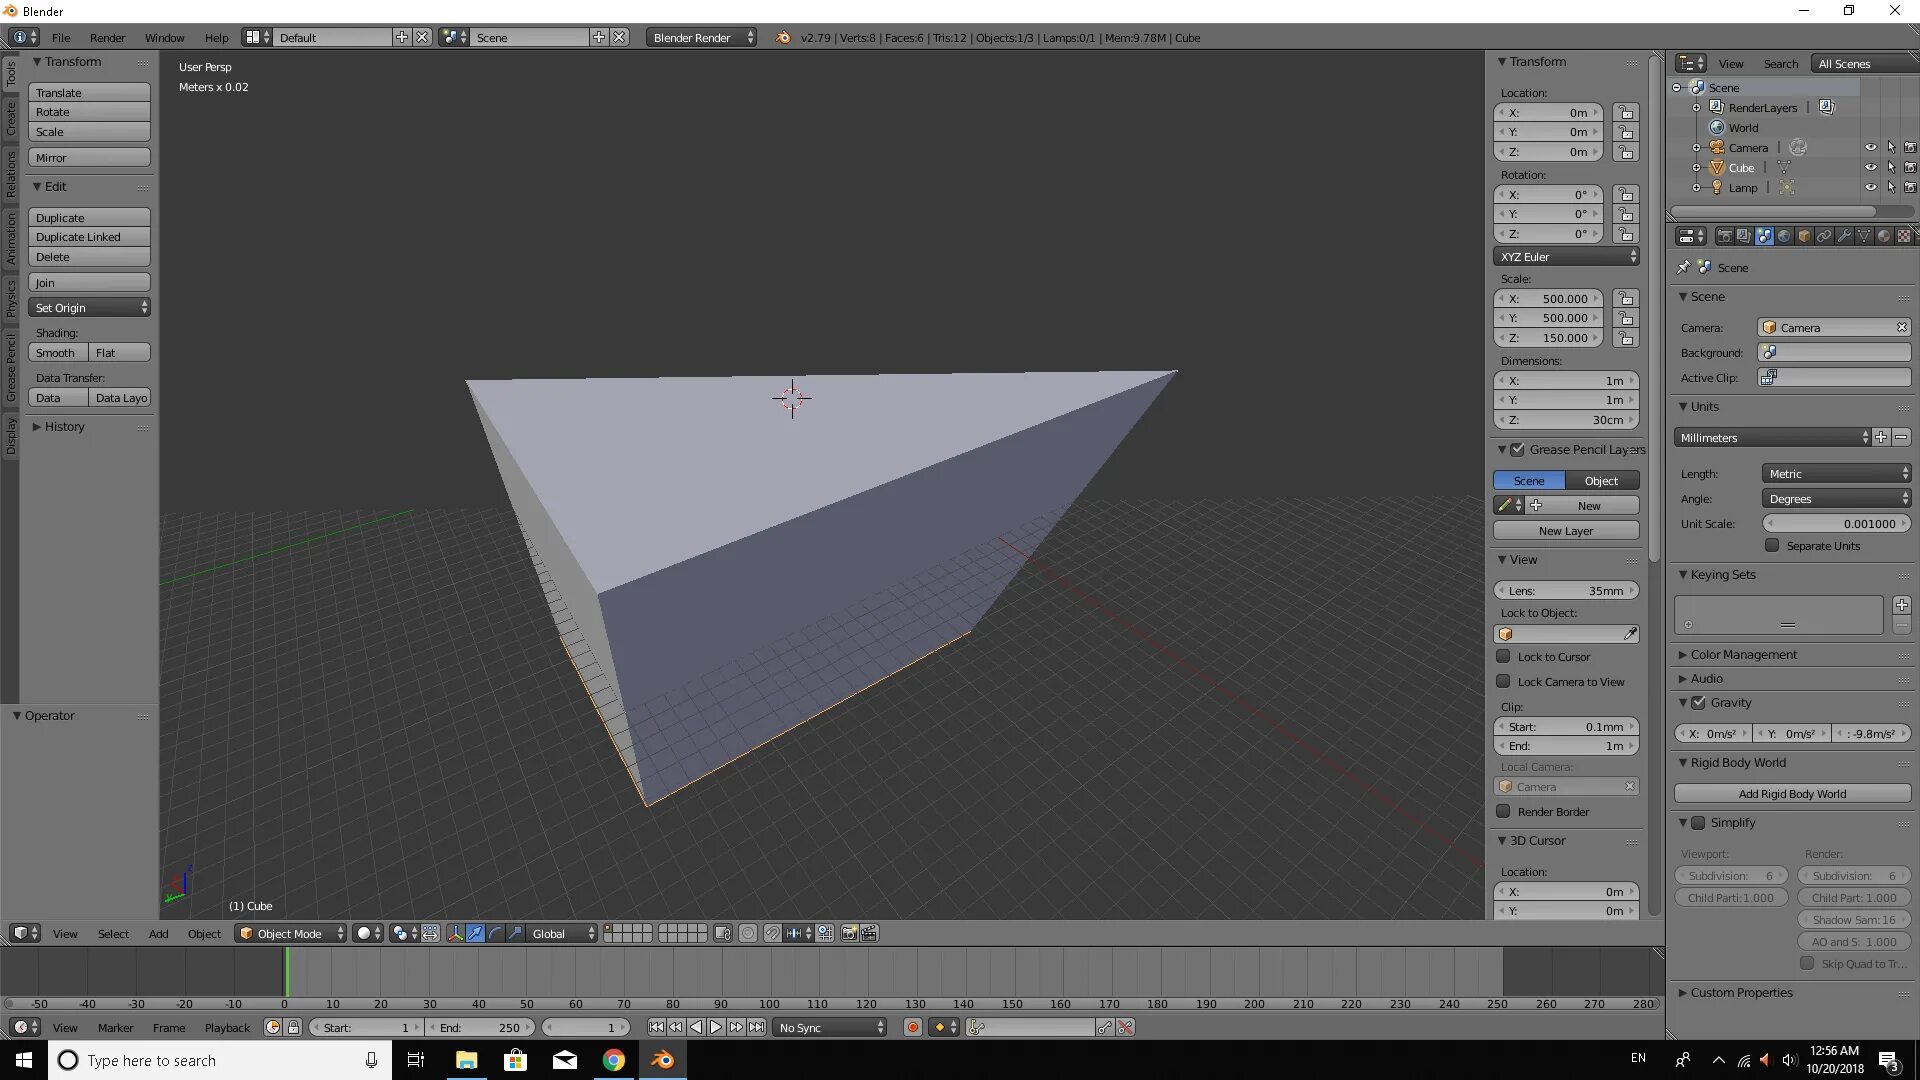Open the World properties tab
This screenshot has height=1080, width=1920.
pos(1784,236)
